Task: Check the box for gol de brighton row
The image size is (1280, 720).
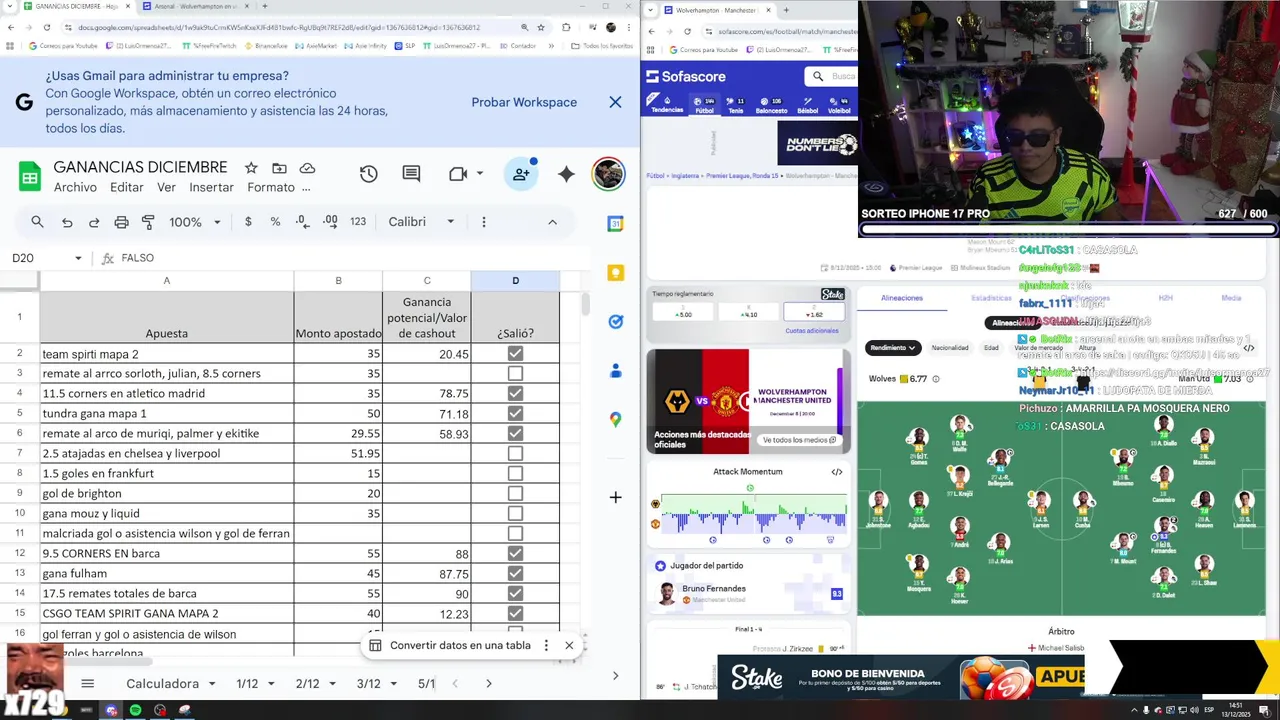Action: point(515,493)
